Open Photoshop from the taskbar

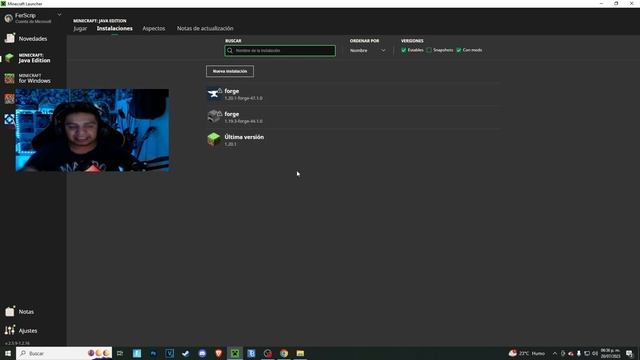[x=153, y=353]
